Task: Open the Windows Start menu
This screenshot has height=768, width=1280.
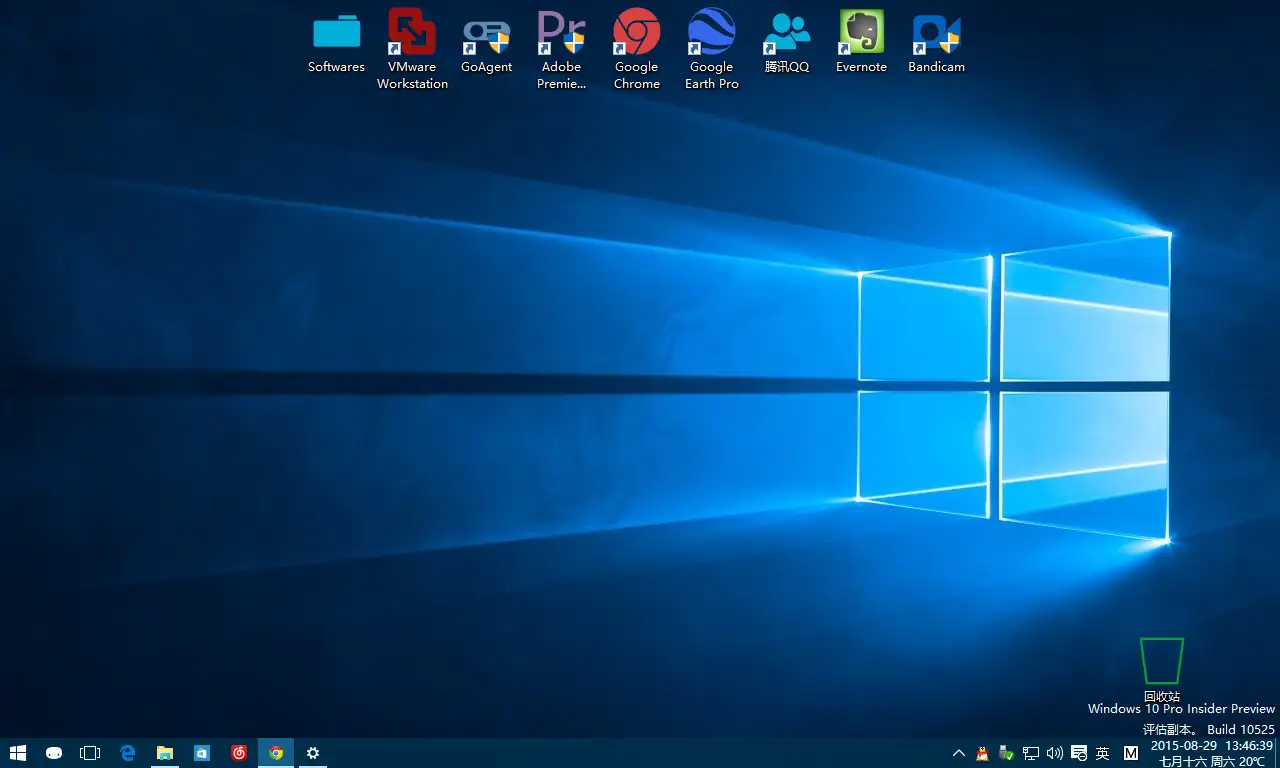Action: coord(18,753)
